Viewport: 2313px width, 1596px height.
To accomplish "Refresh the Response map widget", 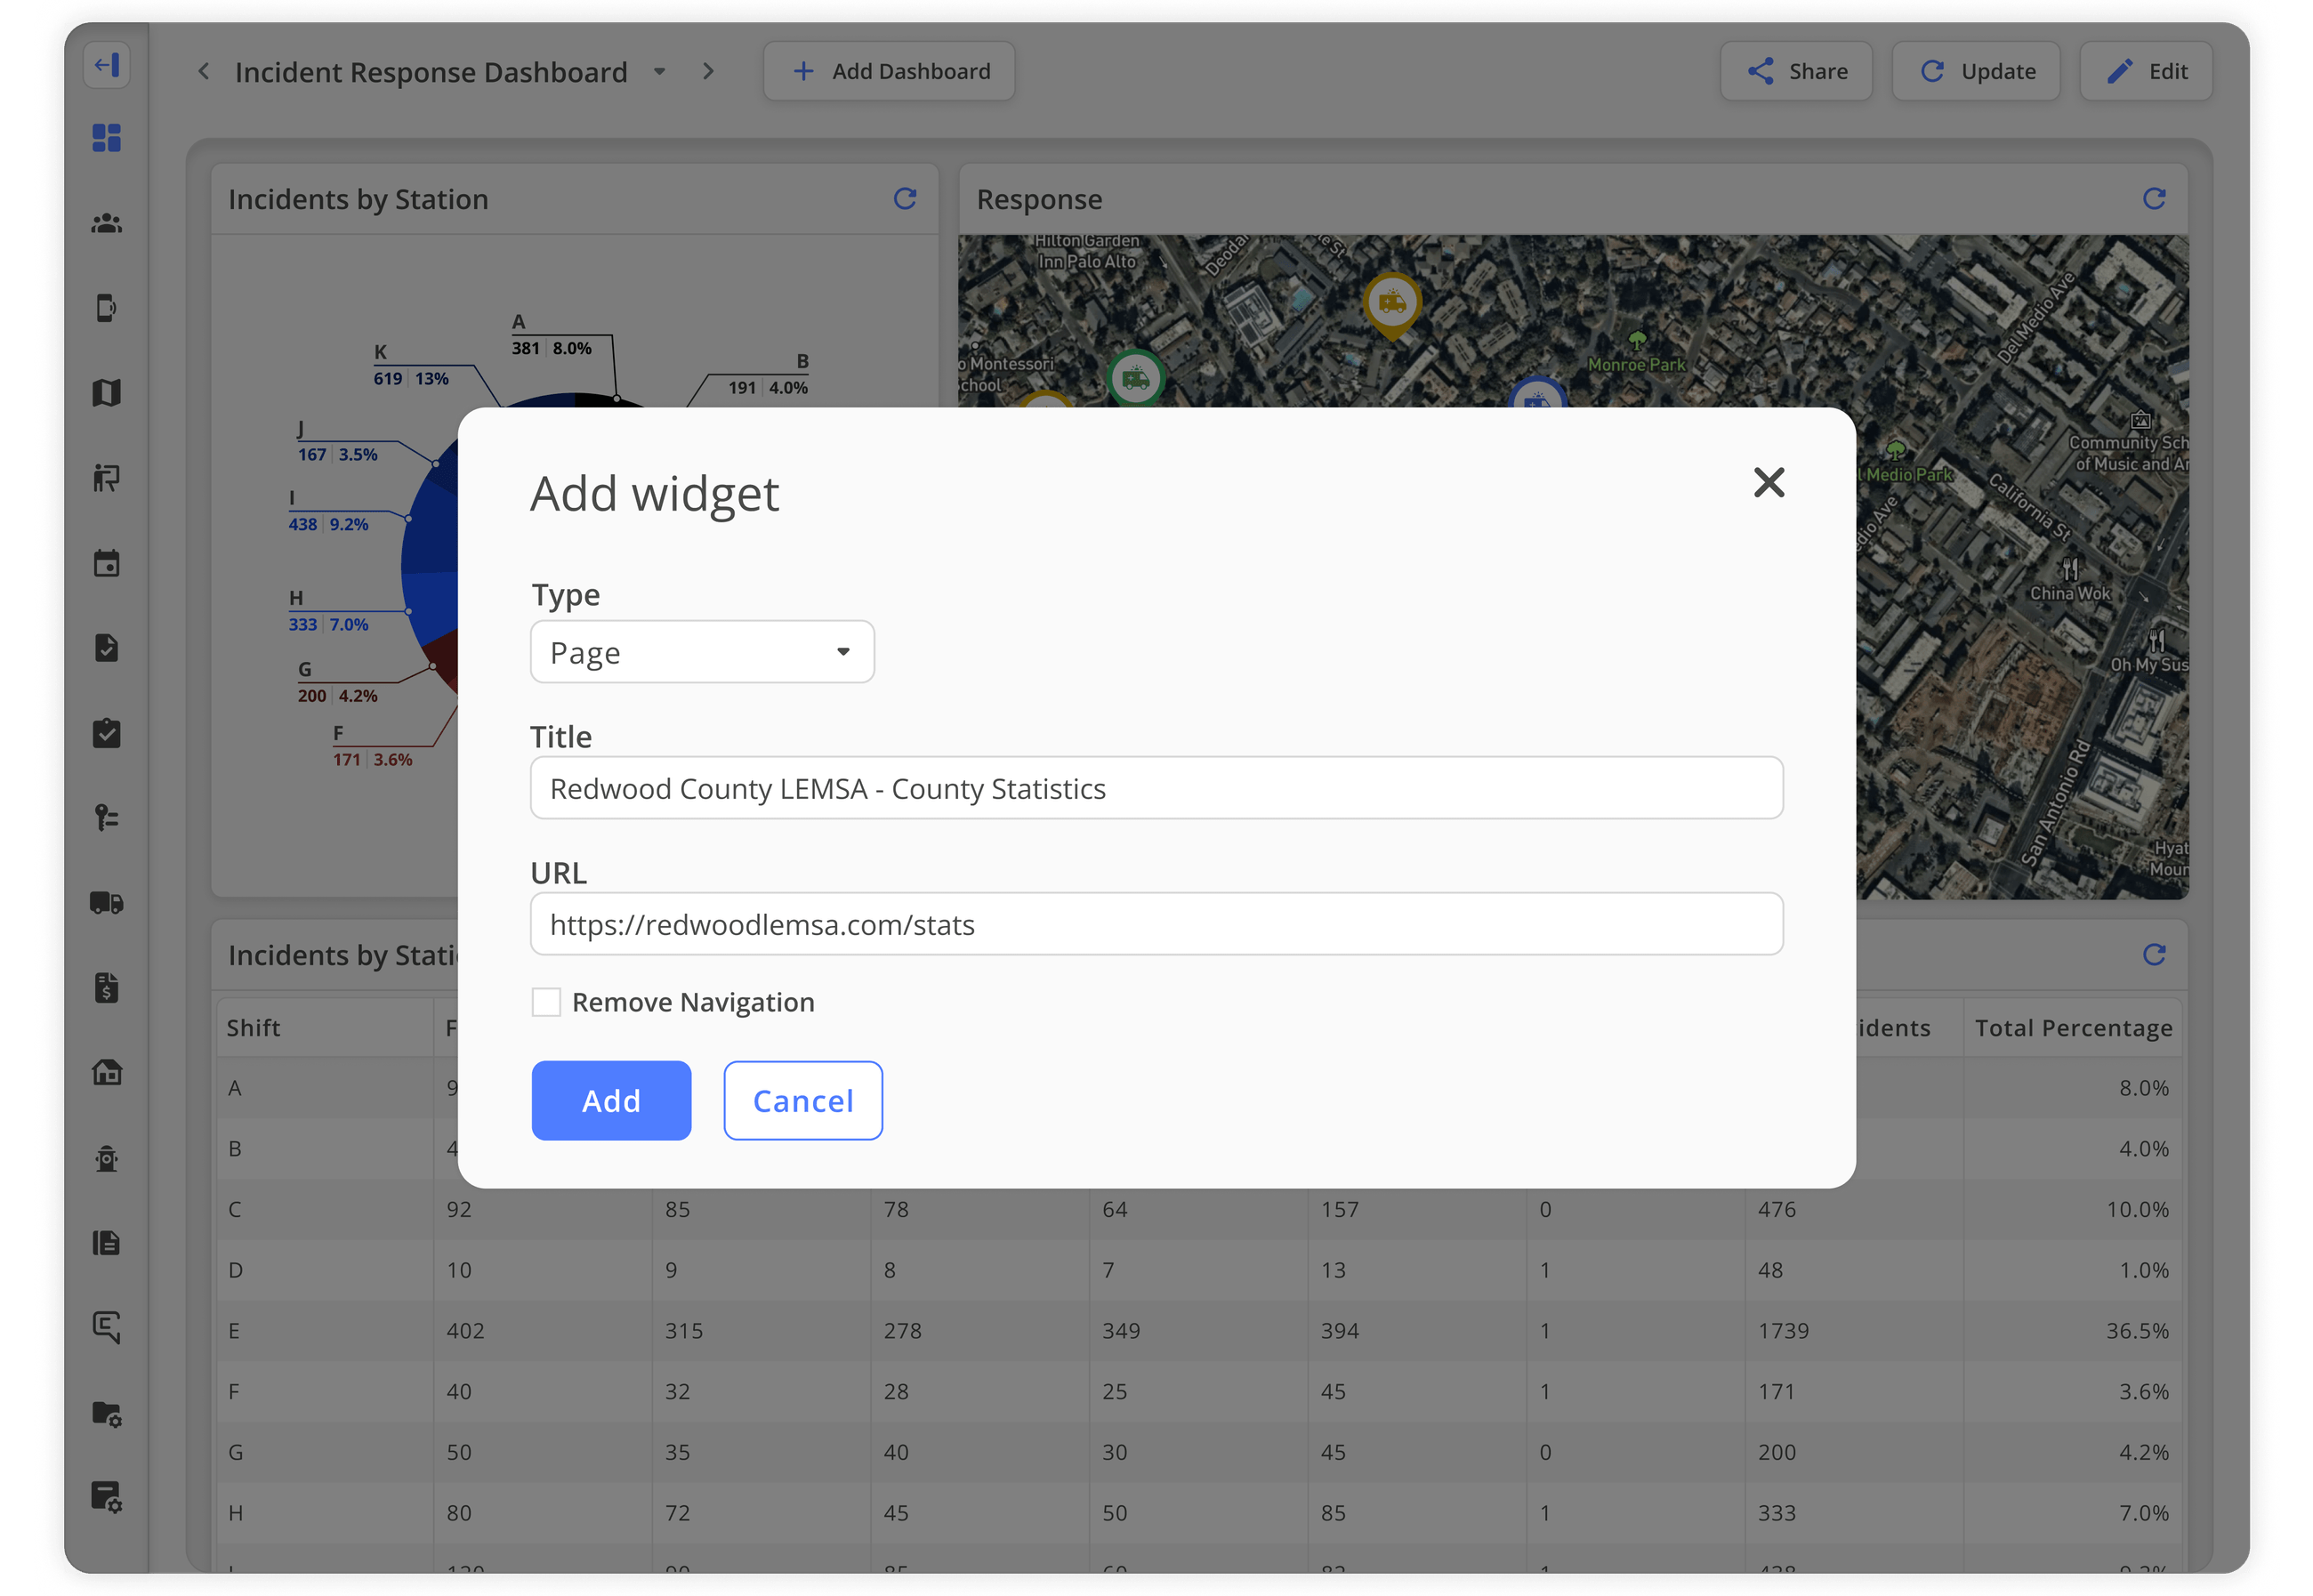I will (2154, 198).
